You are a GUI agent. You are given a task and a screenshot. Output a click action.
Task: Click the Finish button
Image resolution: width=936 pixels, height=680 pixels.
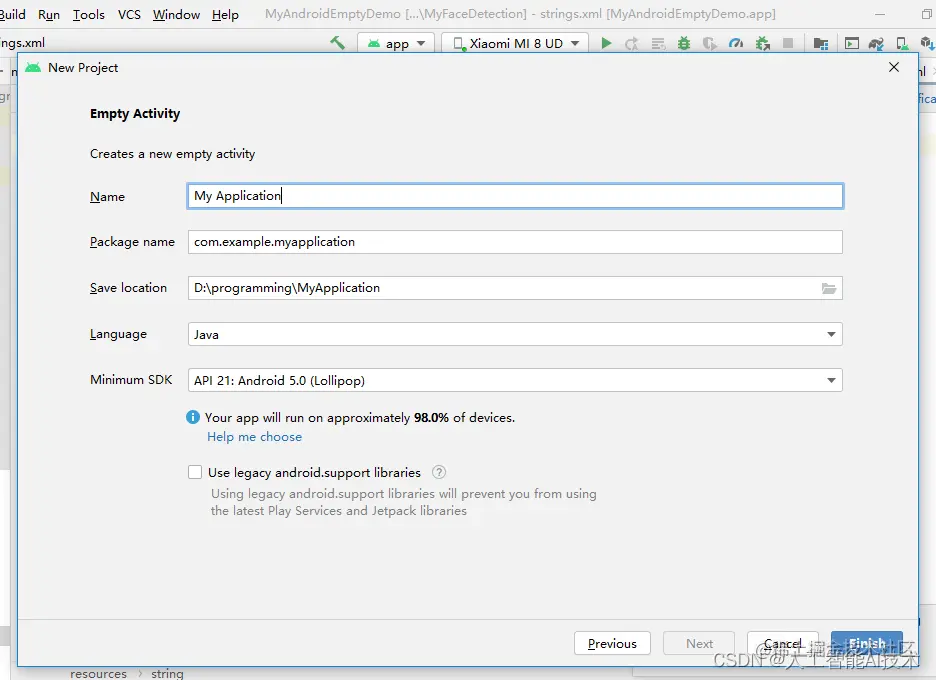click(867, 644)
